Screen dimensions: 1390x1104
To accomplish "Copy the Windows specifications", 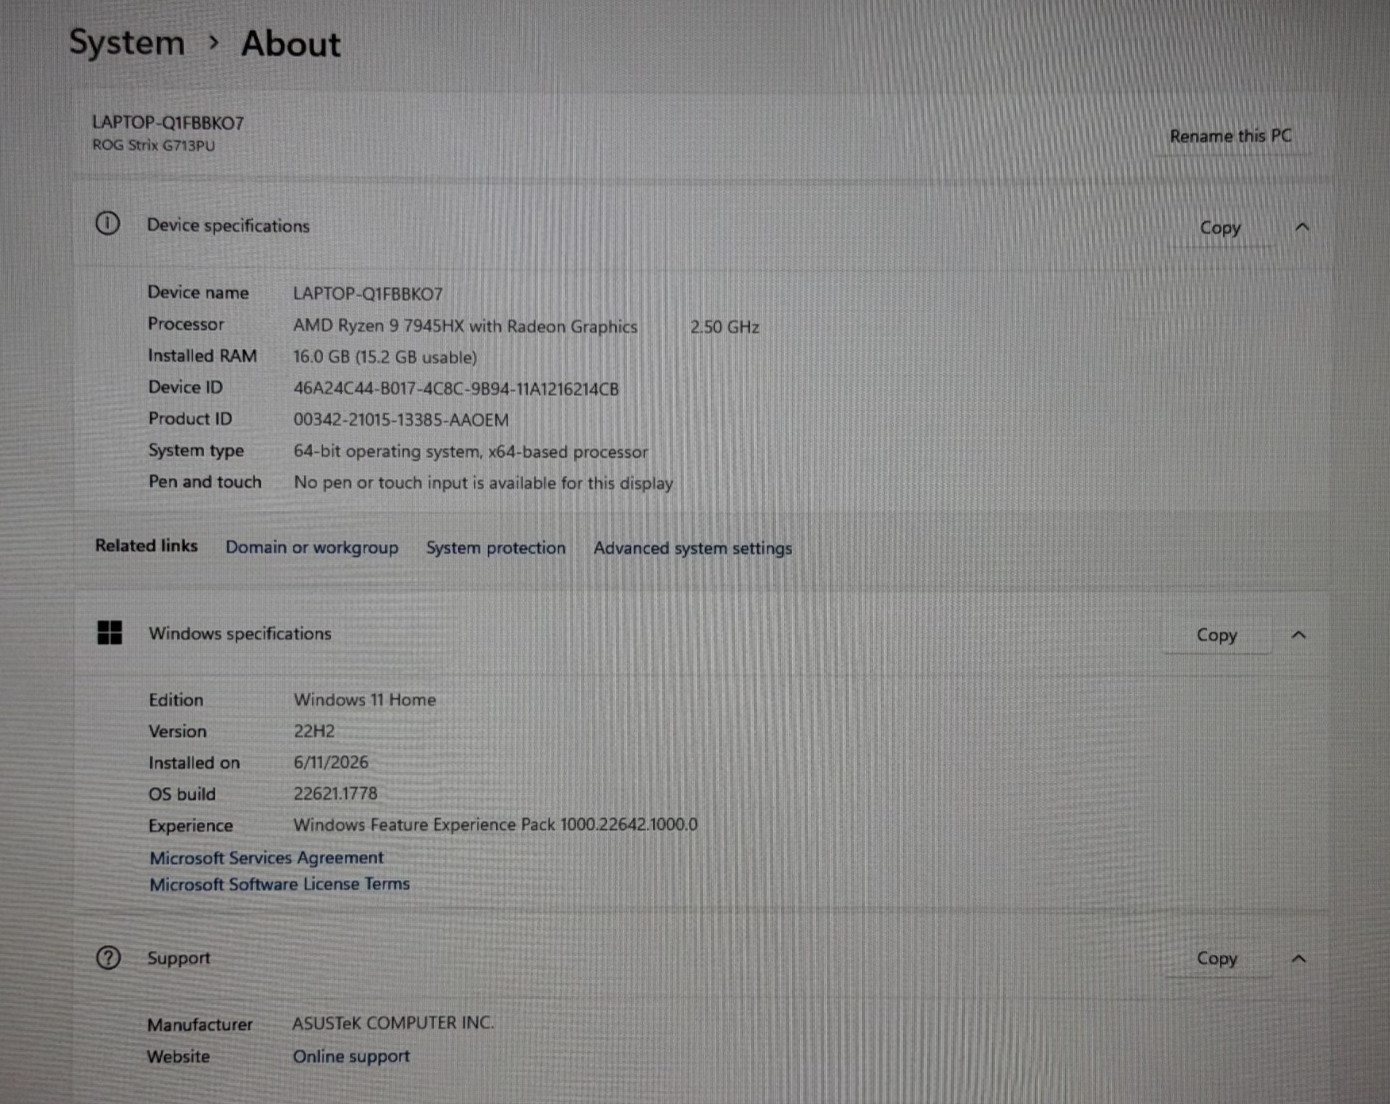I will point(1217,635).
